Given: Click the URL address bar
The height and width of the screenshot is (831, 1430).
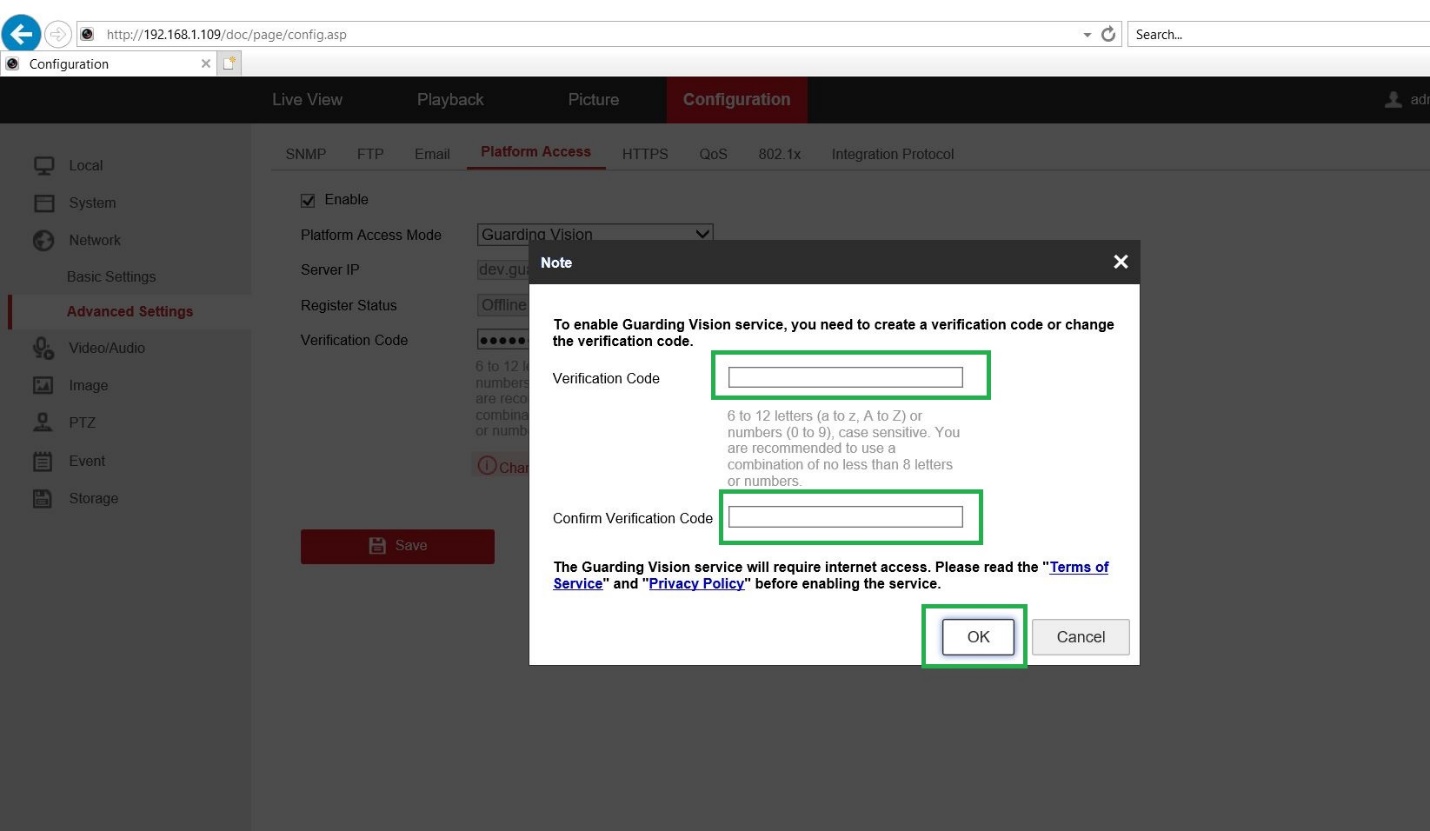Looking at the screenshot, I should [x=580, y=35].
